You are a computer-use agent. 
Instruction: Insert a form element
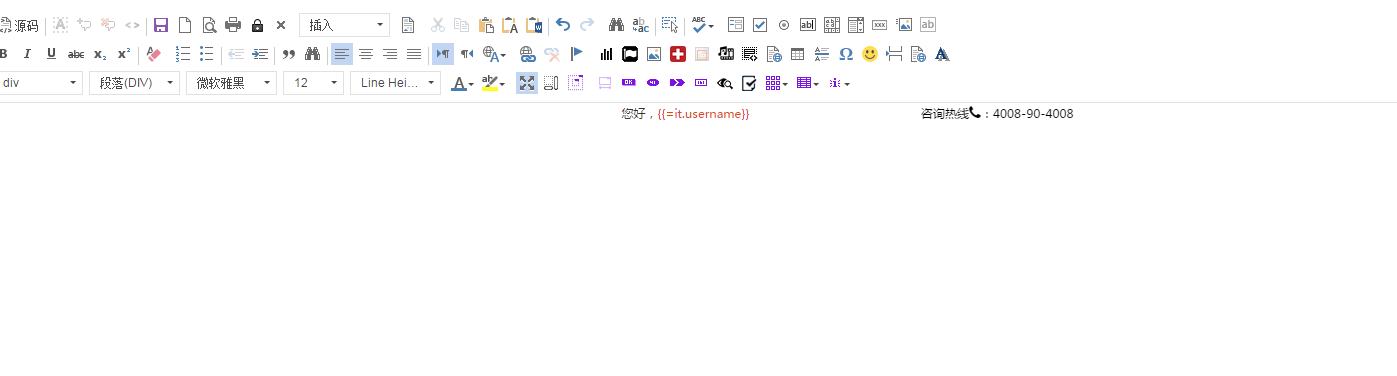[x=736, y=25]
